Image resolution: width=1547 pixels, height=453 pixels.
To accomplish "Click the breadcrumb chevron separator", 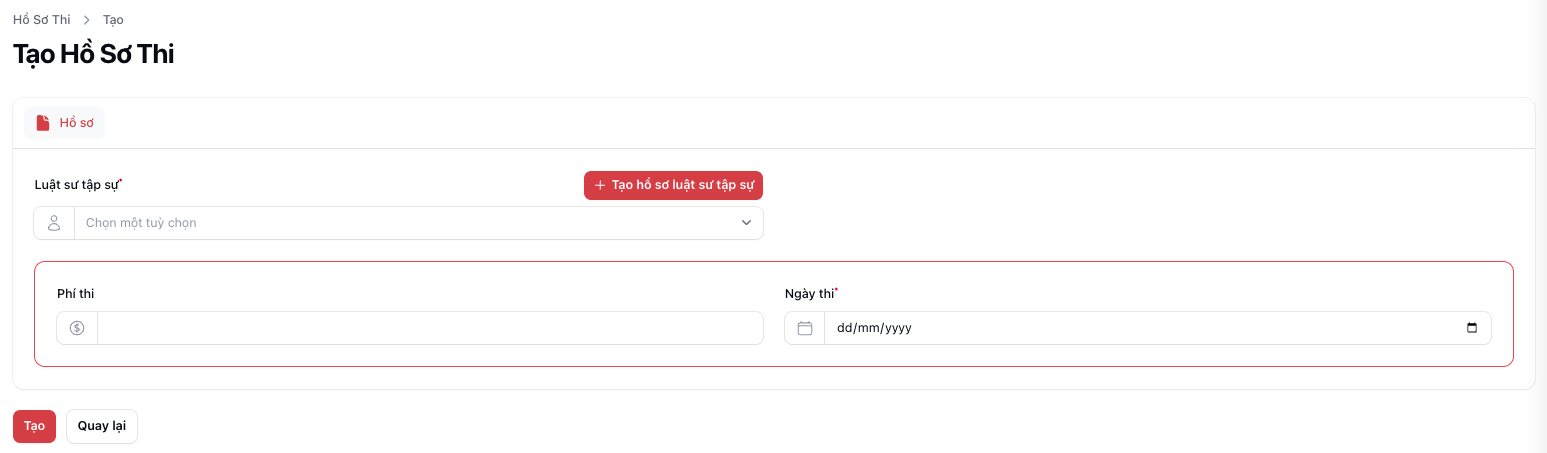I will pyautogui.click(x=87, y=20).
